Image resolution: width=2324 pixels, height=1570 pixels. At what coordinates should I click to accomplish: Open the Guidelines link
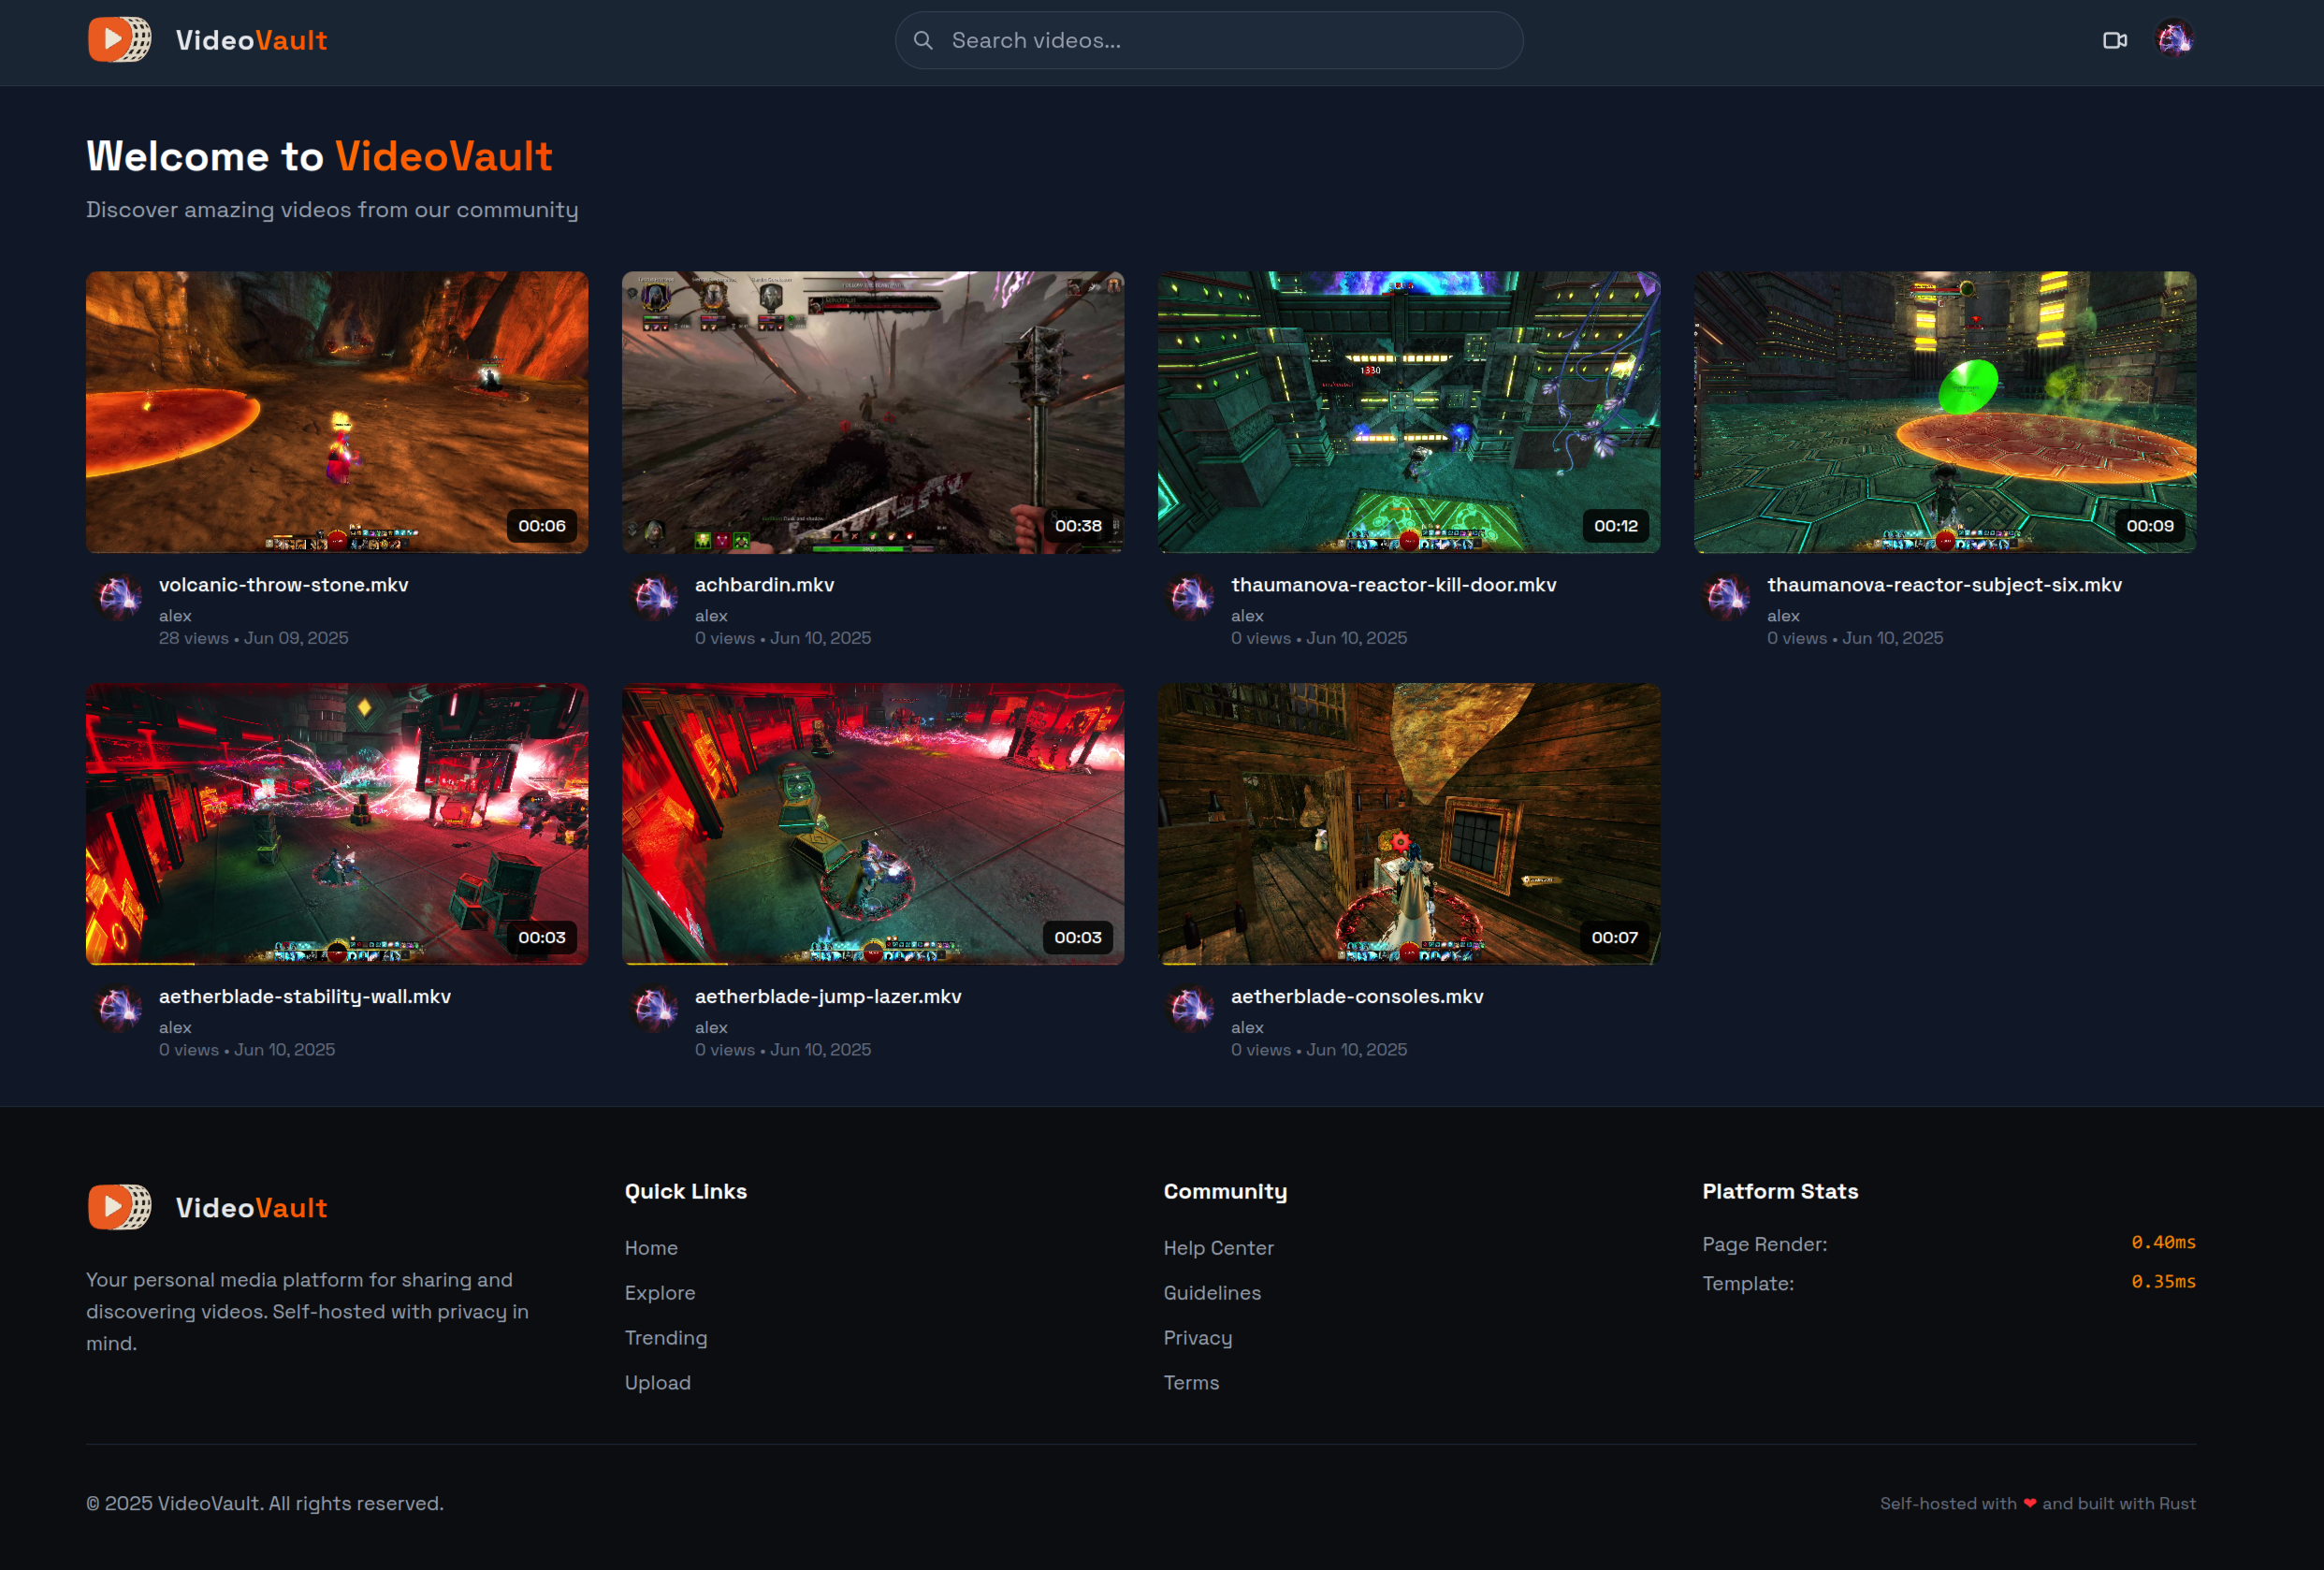[x=1212, y=1292]
